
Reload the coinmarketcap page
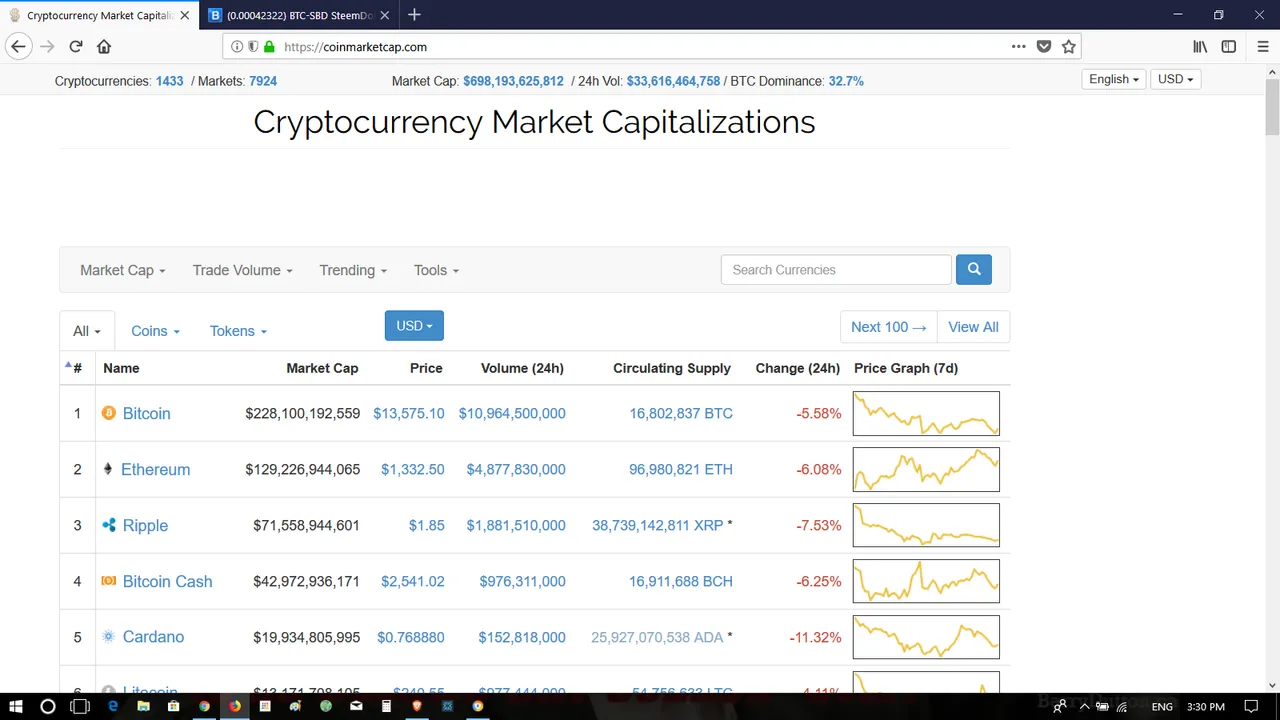75,46
